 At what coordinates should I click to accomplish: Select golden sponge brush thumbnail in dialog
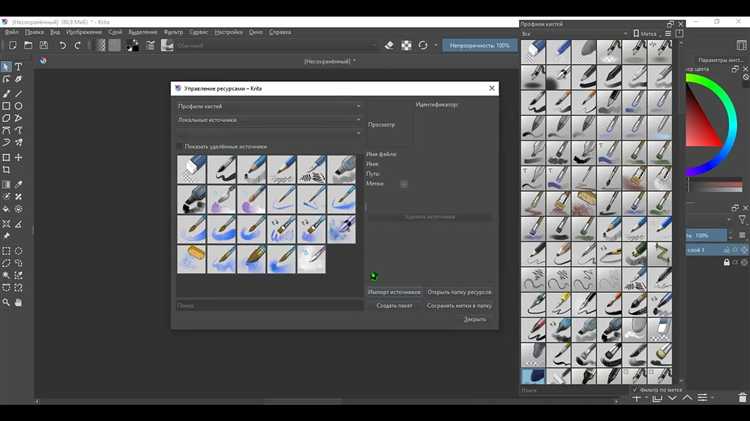pos(192,259)
